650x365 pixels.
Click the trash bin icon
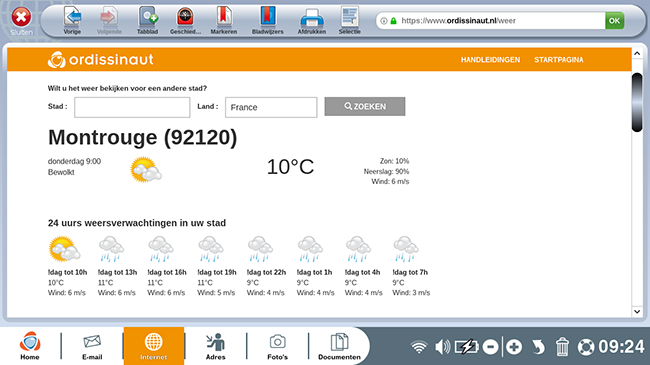pyautogui.click(x=562, y=347)
